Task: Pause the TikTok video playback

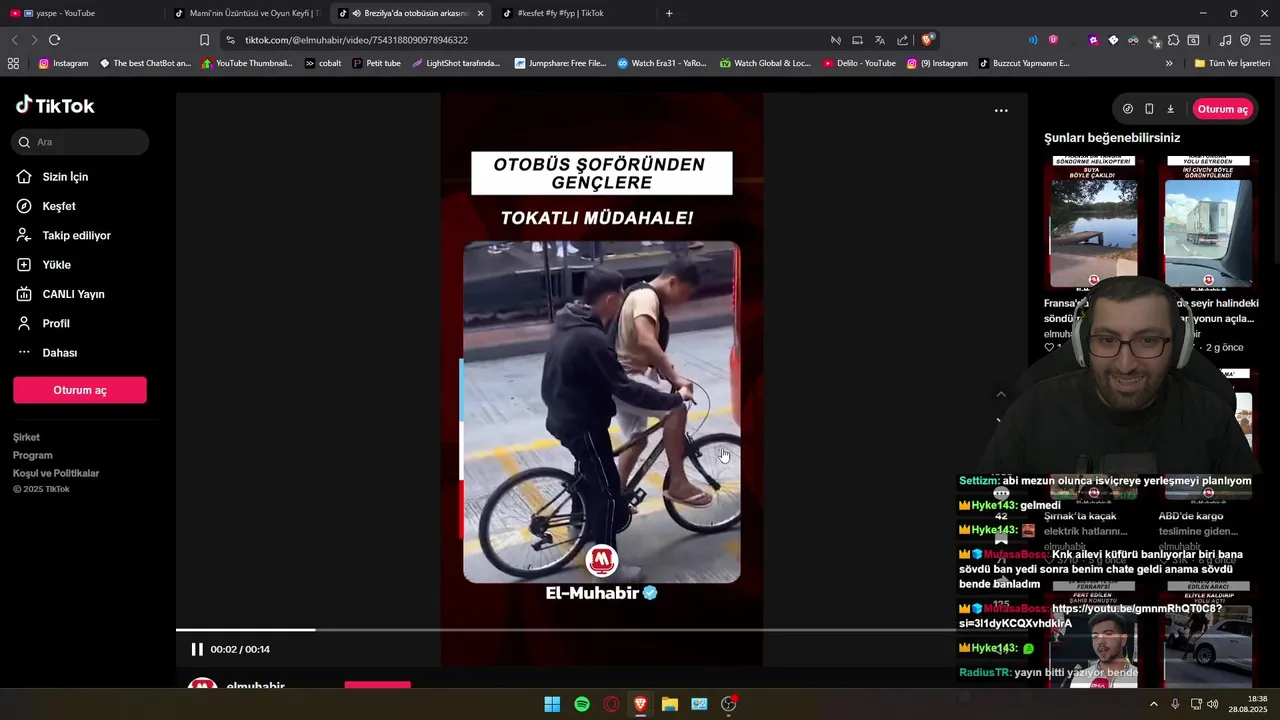Action: click(x=197, y=649)
